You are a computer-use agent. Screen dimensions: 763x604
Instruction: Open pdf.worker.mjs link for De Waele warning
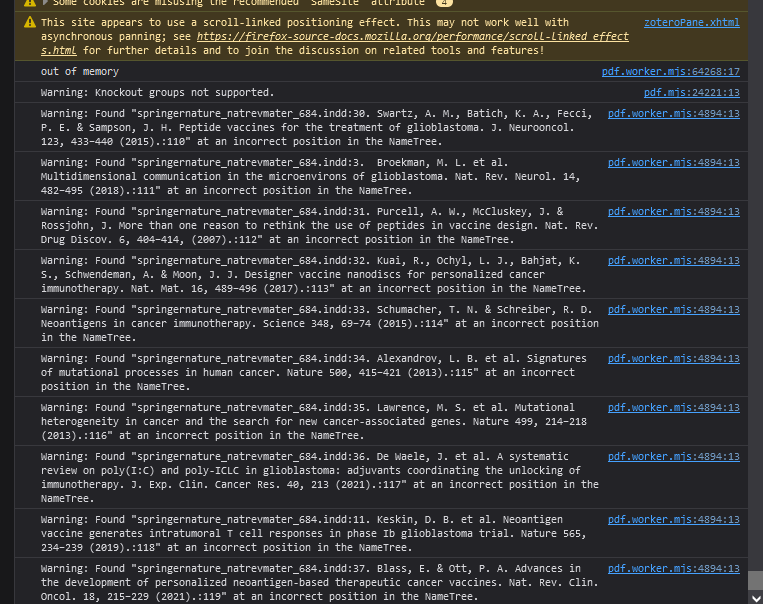(673, 457)
